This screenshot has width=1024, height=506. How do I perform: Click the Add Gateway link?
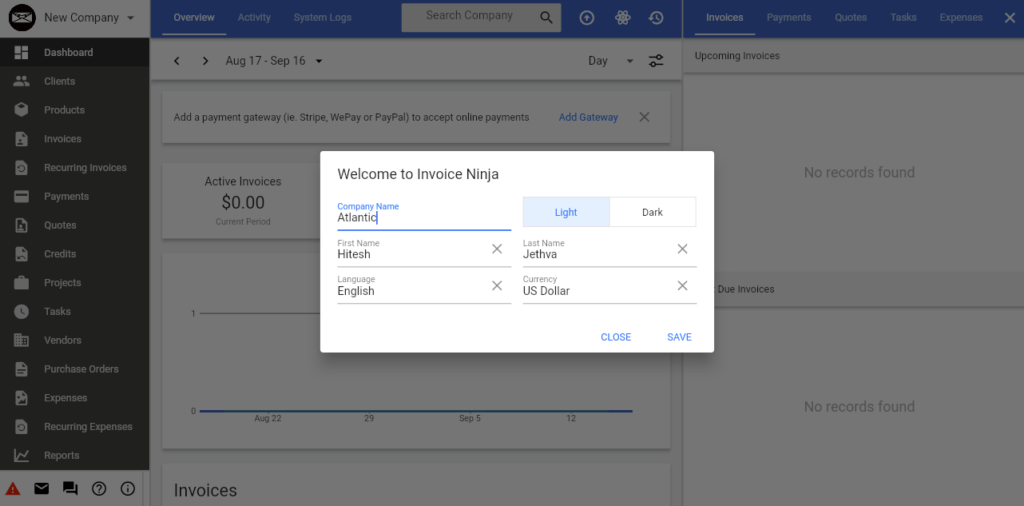point(588,118)
